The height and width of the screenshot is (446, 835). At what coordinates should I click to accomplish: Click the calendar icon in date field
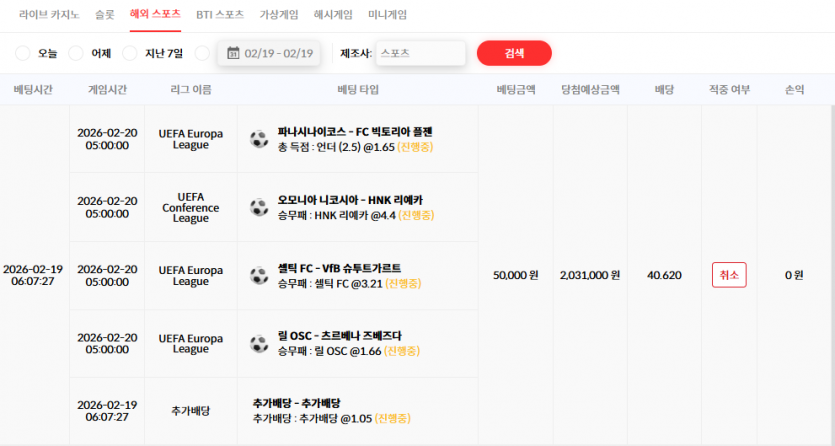pyautogui.click(x=233, y=53)
